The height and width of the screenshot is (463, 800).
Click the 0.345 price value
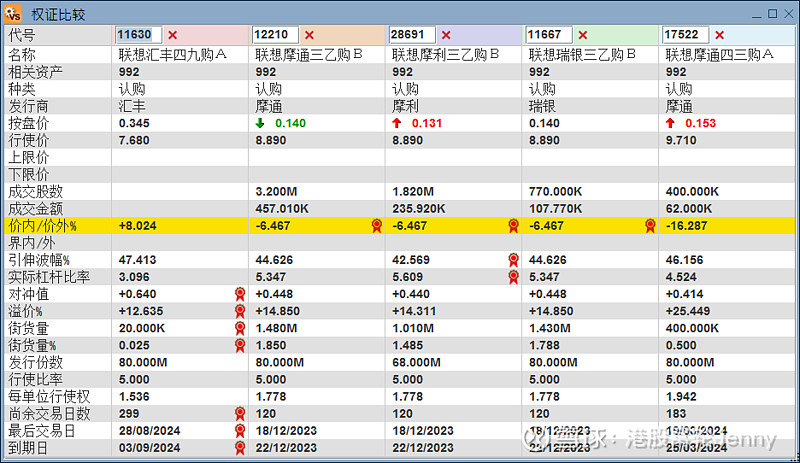click(x=134, y=123)
